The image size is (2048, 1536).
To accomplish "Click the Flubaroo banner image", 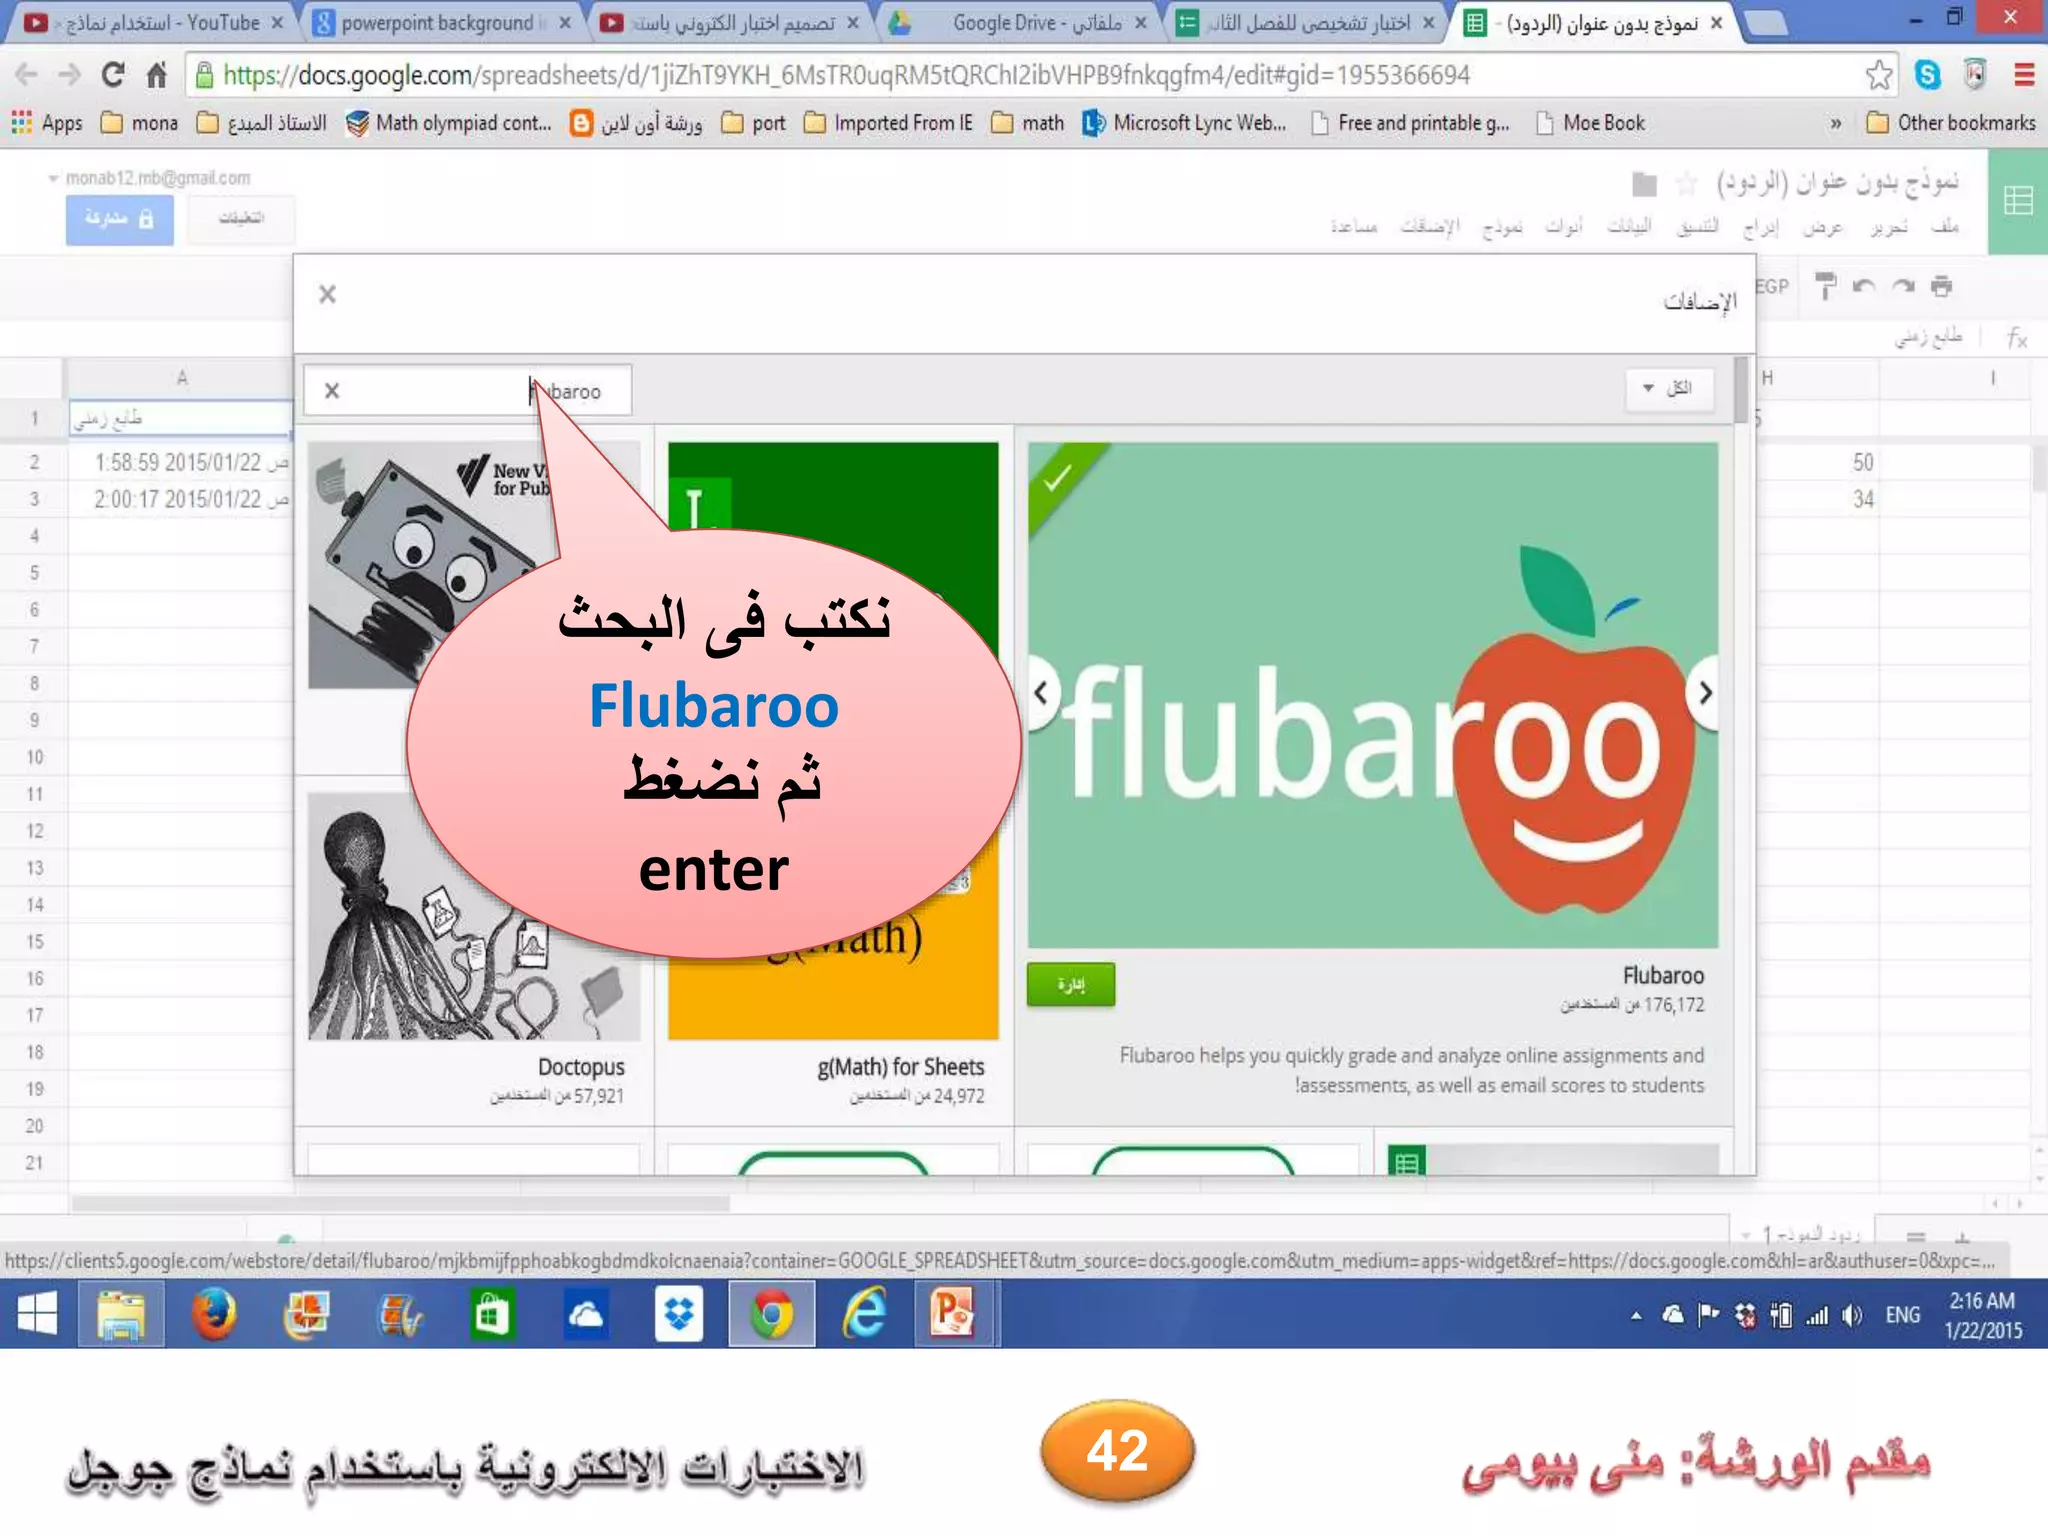I will pos(1373,695).
